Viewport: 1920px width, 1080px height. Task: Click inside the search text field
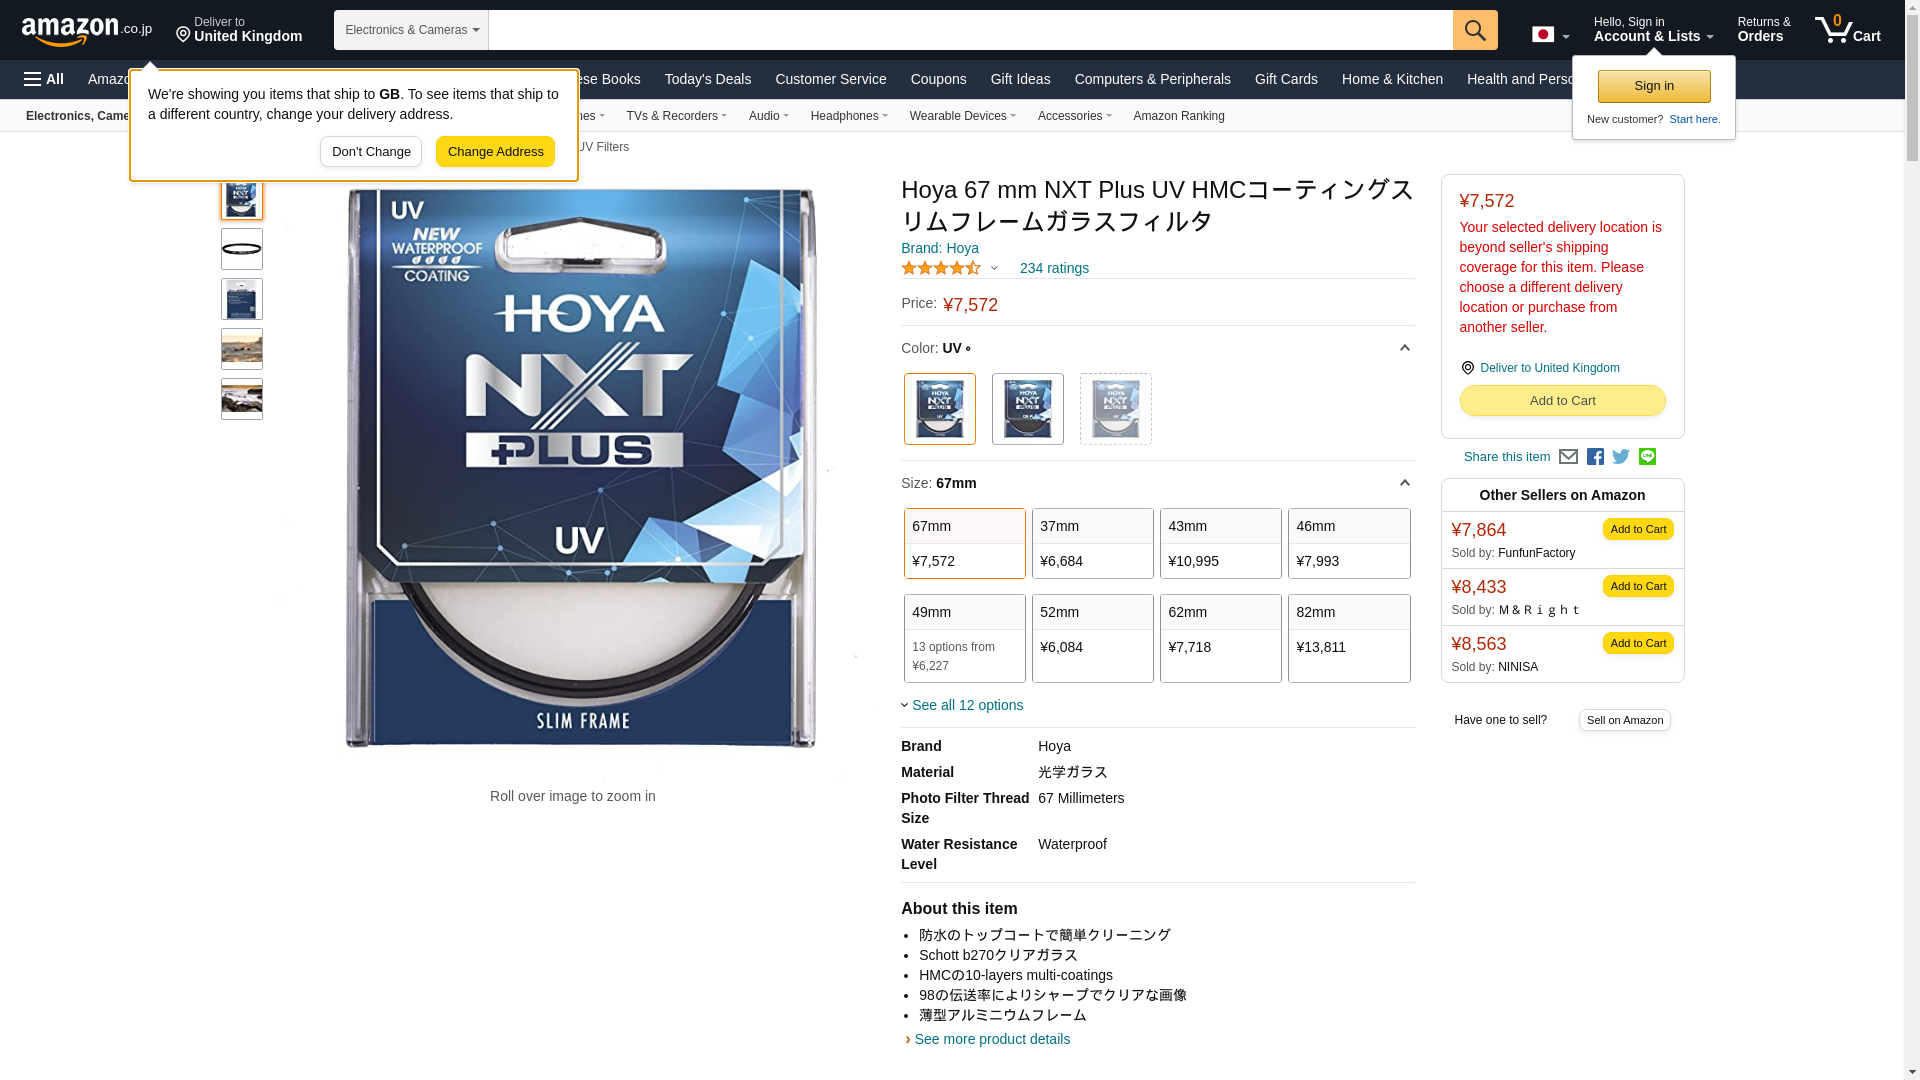[970, 30]
